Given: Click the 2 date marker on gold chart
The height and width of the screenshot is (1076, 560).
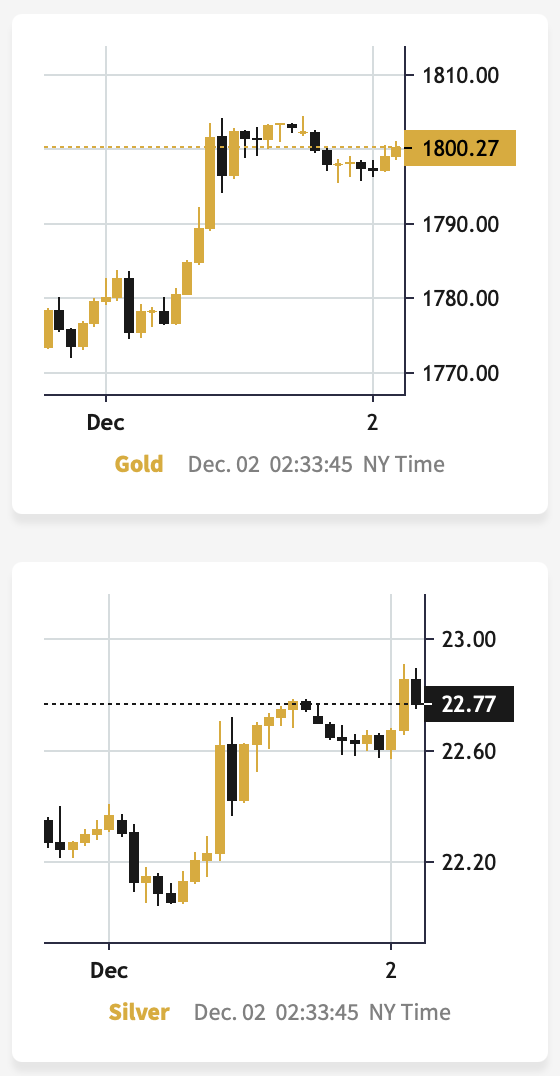Looking at the screenshot, I should 373,422.
